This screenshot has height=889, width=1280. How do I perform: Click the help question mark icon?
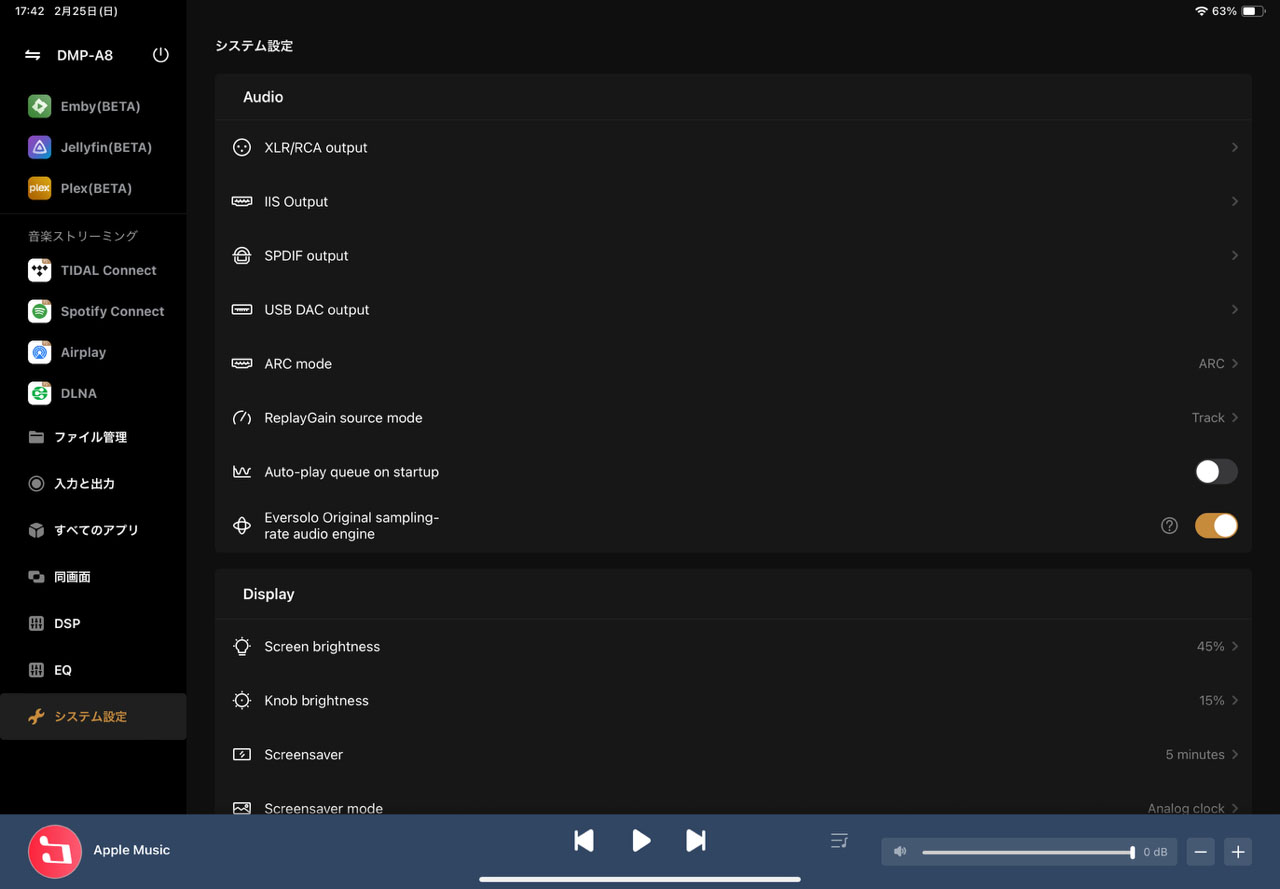click(x=1169, y=526)
